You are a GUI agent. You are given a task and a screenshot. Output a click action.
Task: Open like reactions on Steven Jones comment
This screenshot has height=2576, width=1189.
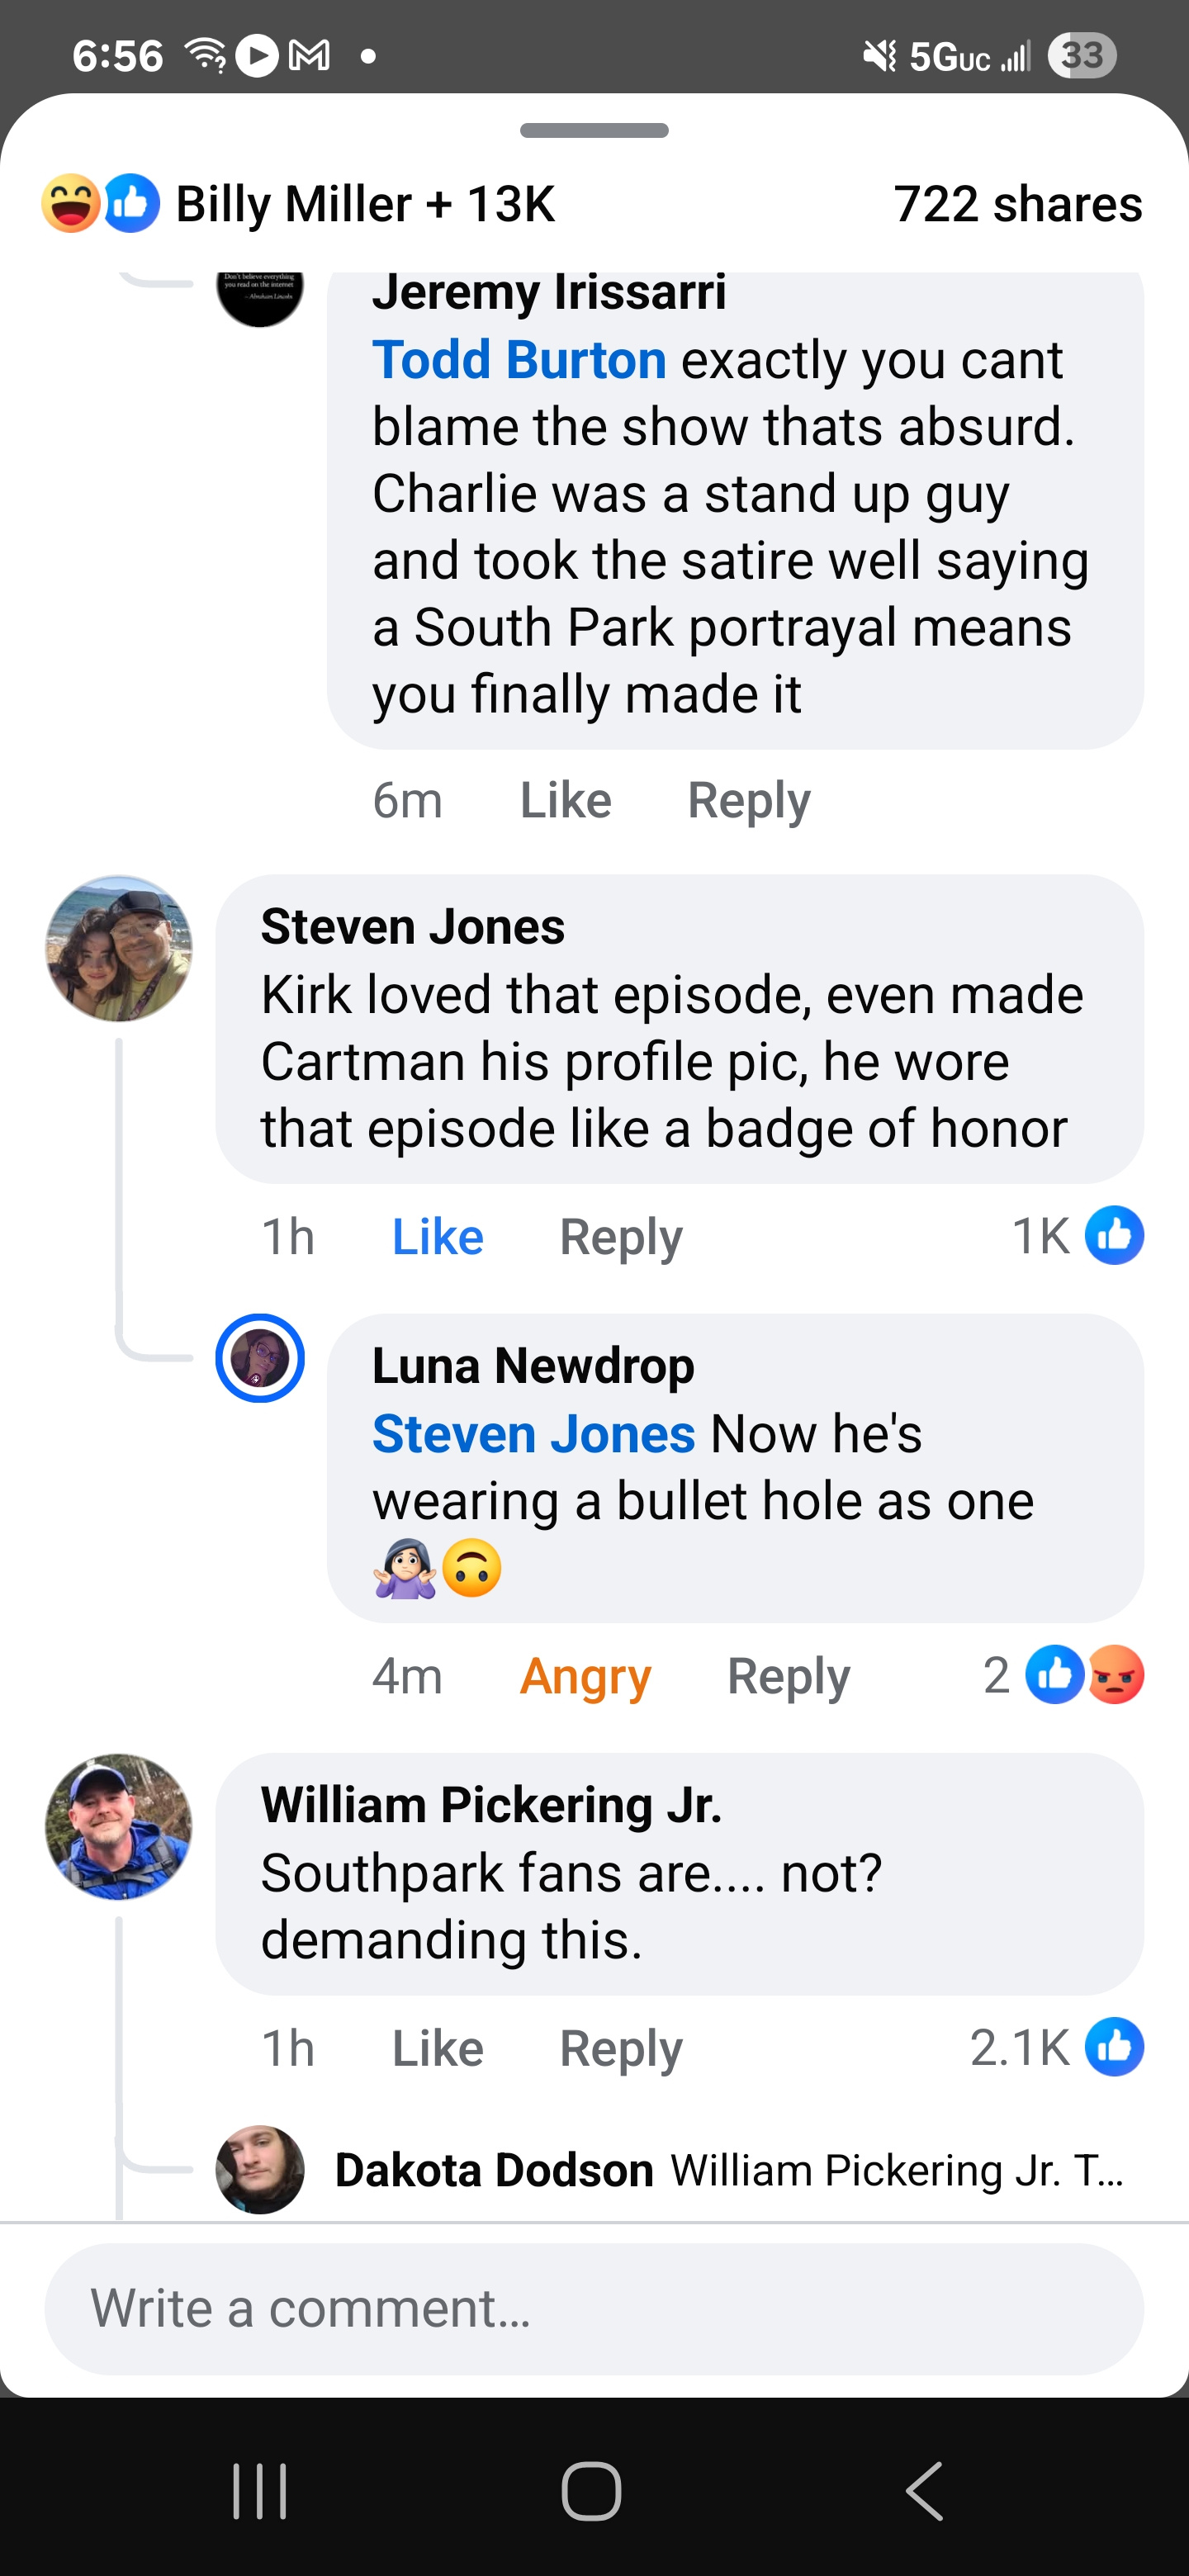1113,1236
